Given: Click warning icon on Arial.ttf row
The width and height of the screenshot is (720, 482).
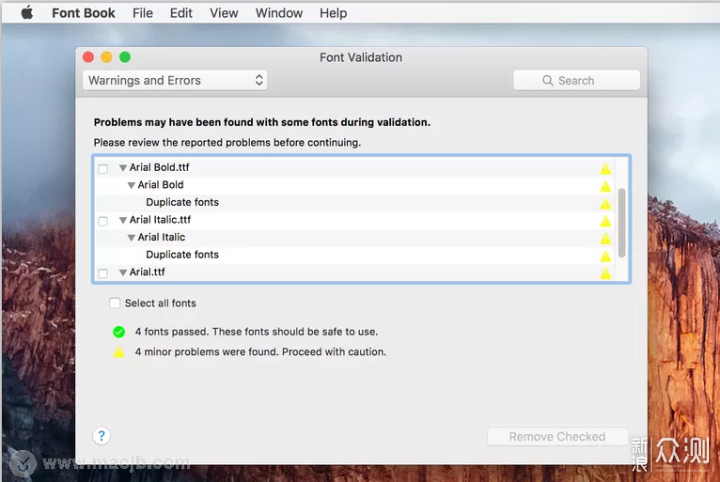Looking at the screenshot, I should click(x=606, y=274).
